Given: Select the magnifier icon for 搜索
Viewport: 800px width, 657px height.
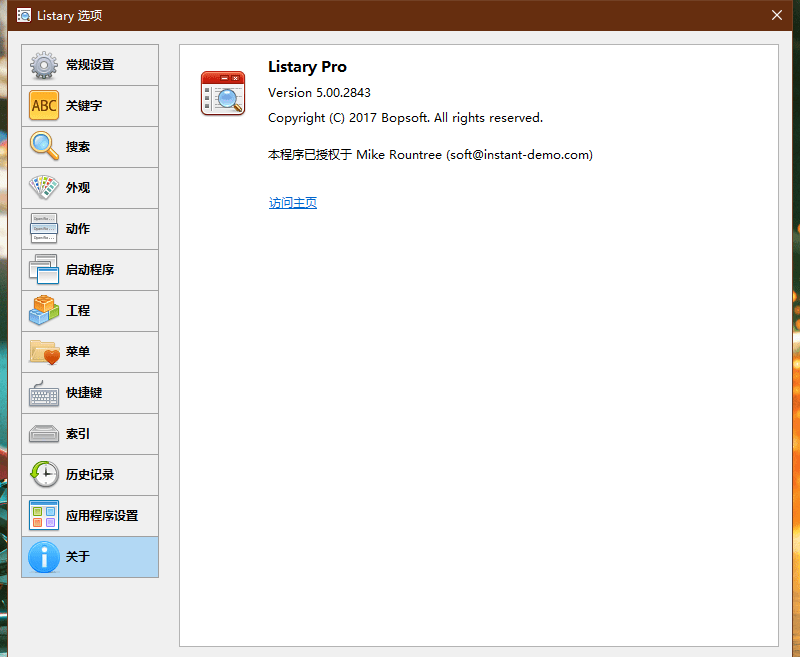Looking at the screenshot, I should coord(44,147).
